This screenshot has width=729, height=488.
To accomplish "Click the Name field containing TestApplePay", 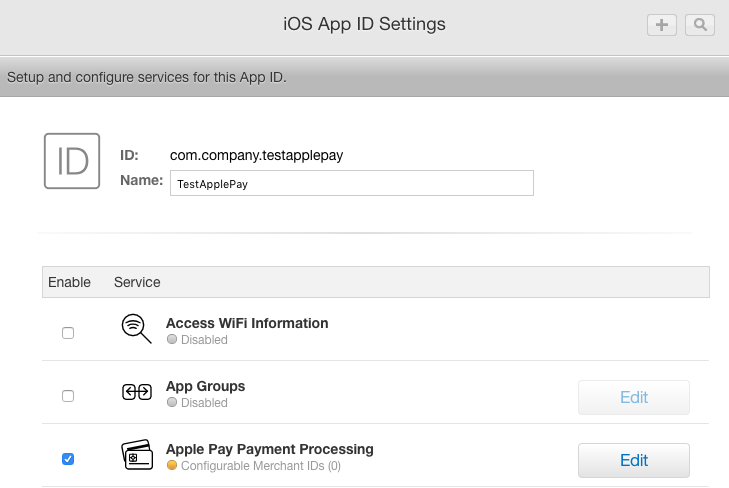I will coord(351,183).
